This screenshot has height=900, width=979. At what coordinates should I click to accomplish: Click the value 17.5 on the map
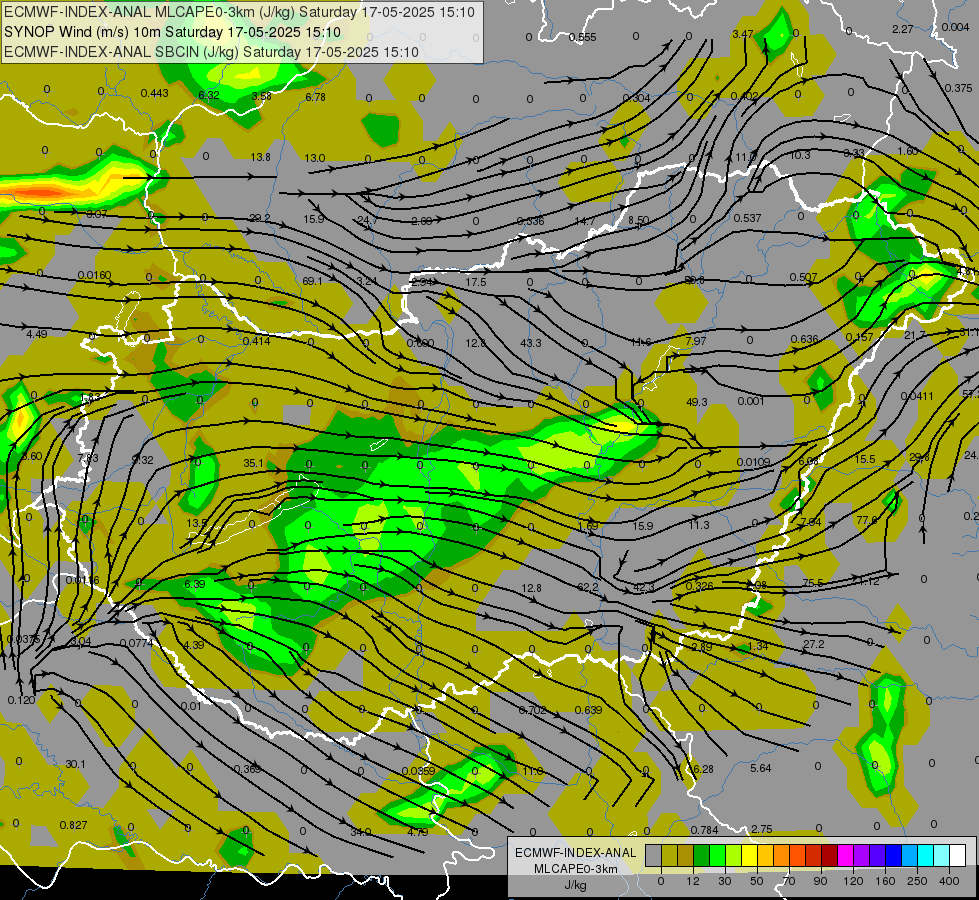click(476, 282)
